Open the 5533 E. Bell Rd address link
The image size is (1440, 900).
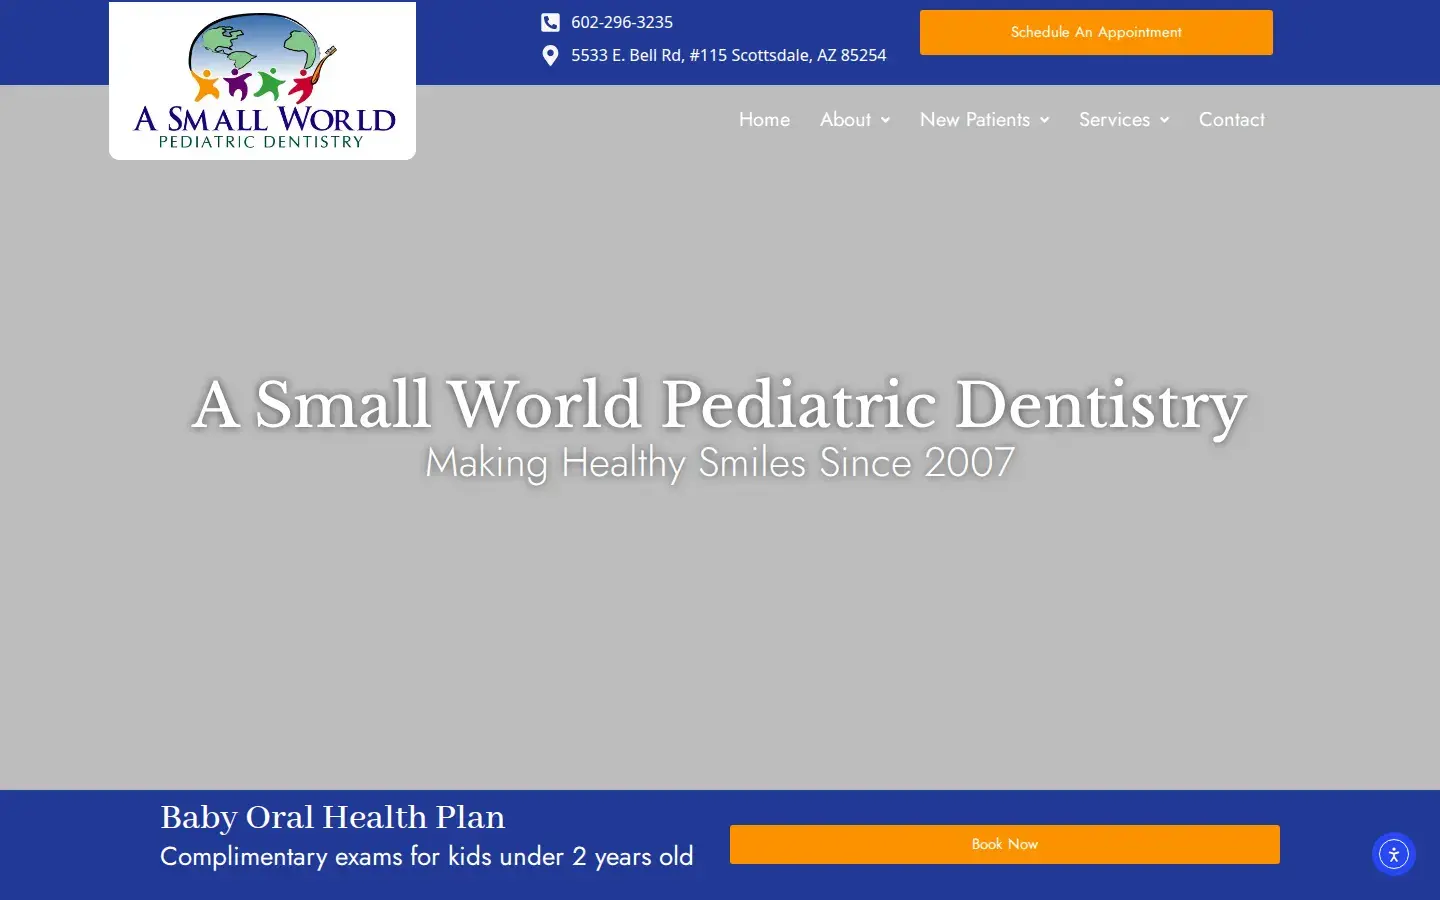coord(728,55)
